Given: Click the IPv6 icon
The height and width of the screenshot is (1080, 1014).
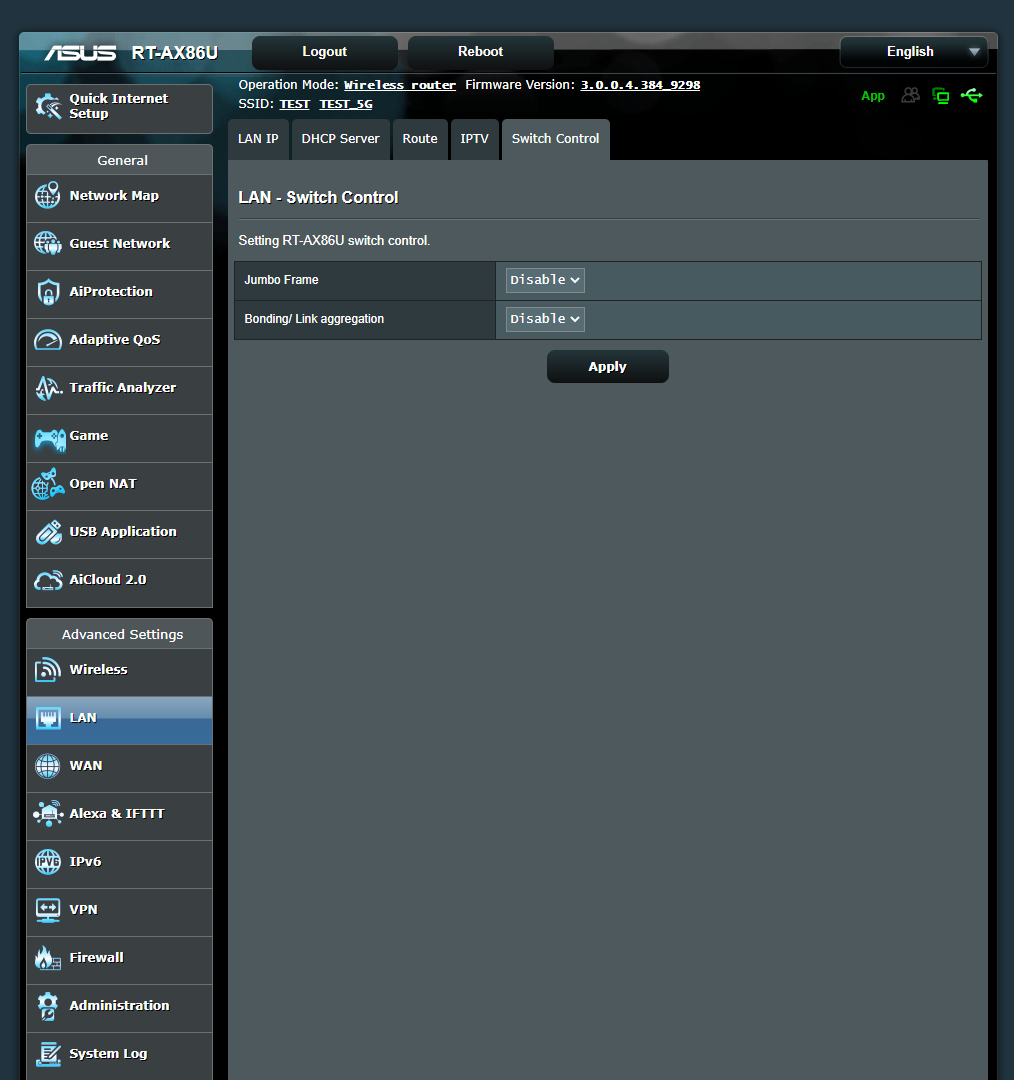Looking at the screenshot, I should (x=48, y=862).
